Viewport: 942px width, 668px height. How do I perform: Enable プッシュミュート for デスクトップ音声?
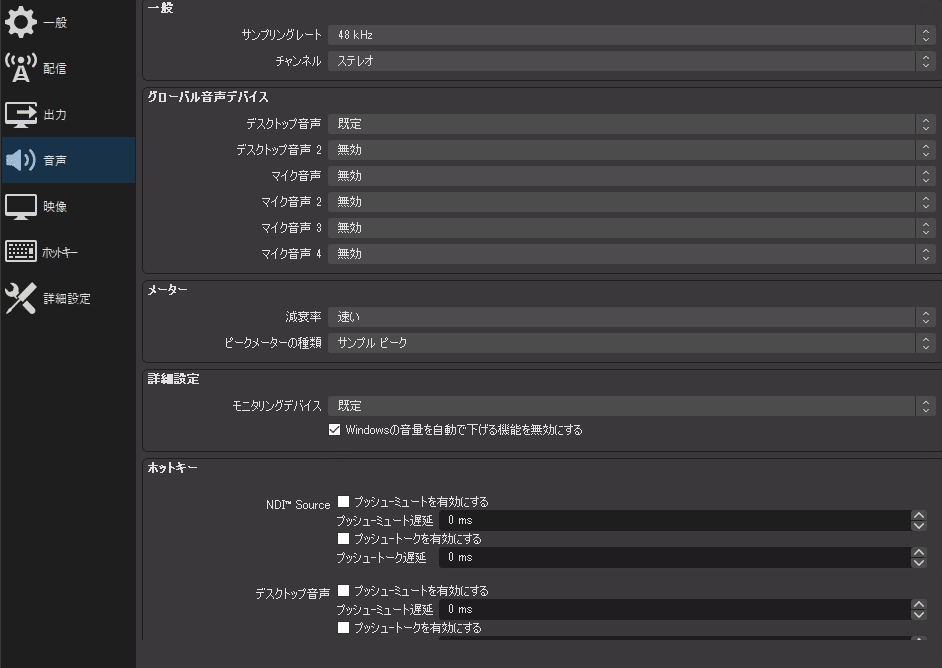coord(344,590)
